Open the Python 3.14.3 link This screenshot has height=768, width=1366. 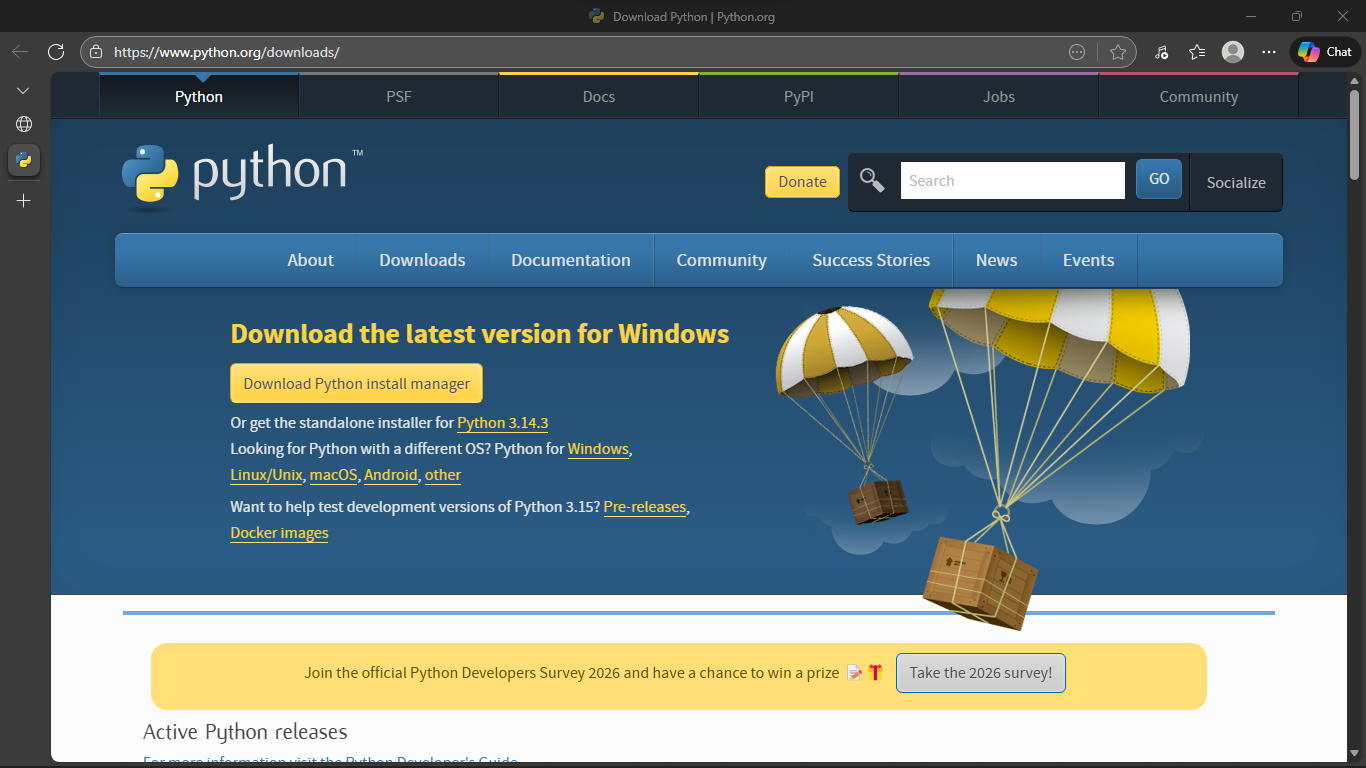(x=503, y=423)
